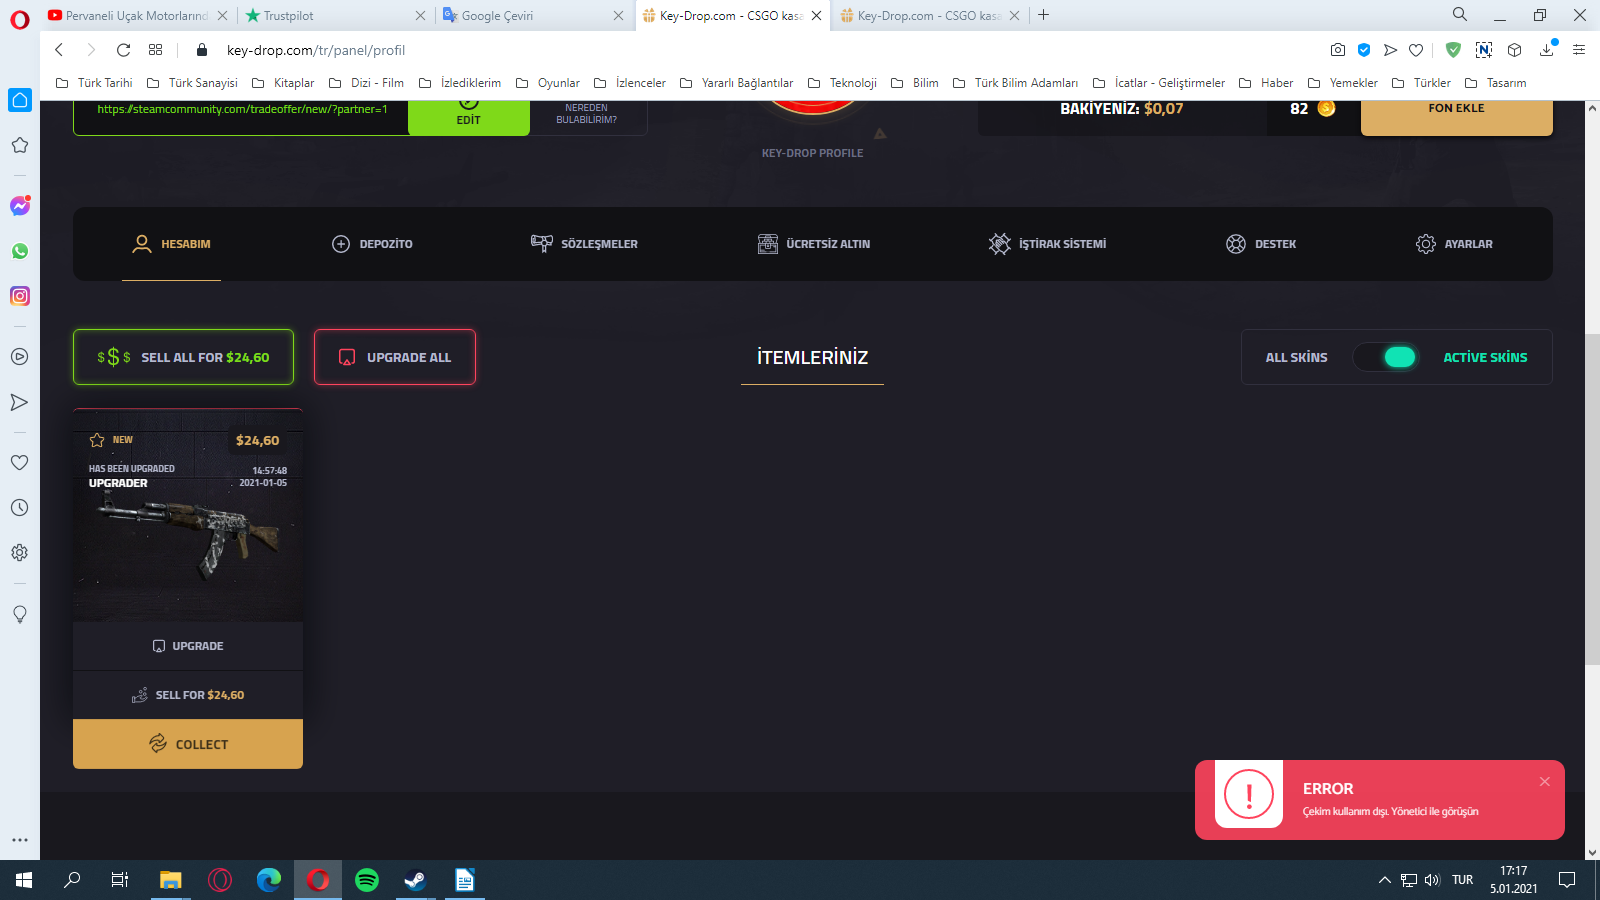The height and width of the screenshot is (900, 1600).
Task: Open the Sözleşmeler tab
Action: (x=584, y=244)
